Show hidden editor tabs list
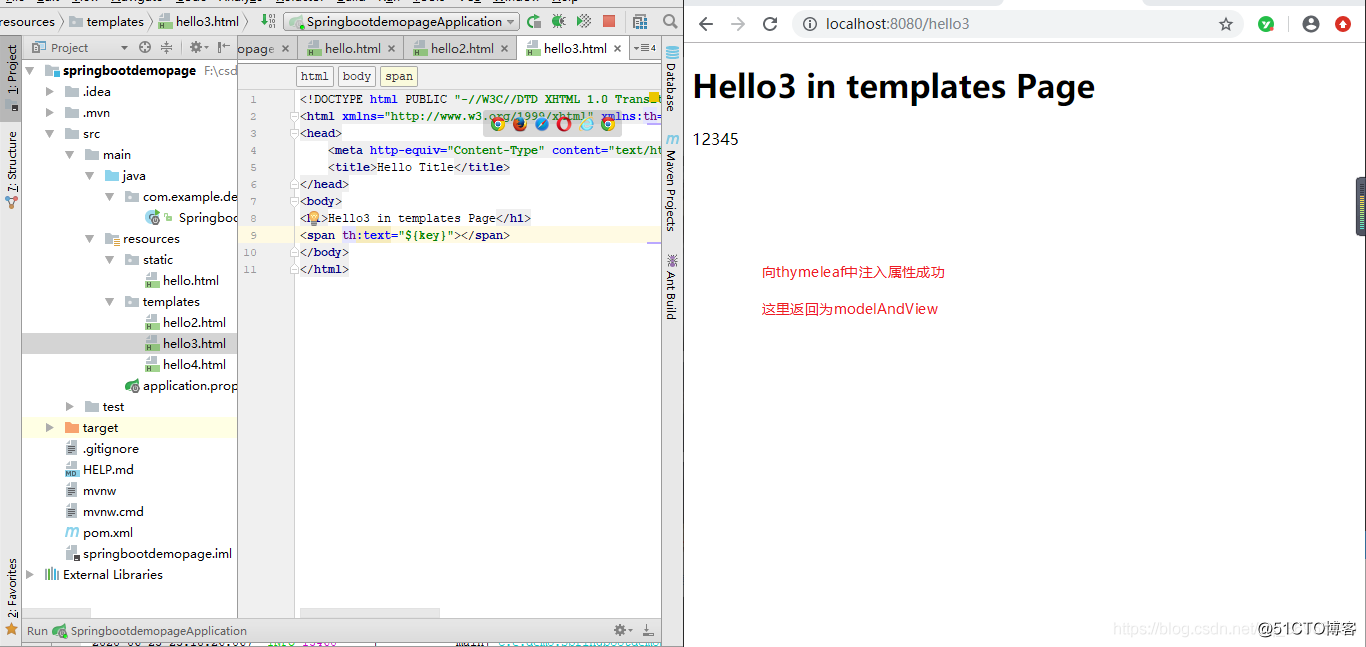 click(x=645, y=47)
